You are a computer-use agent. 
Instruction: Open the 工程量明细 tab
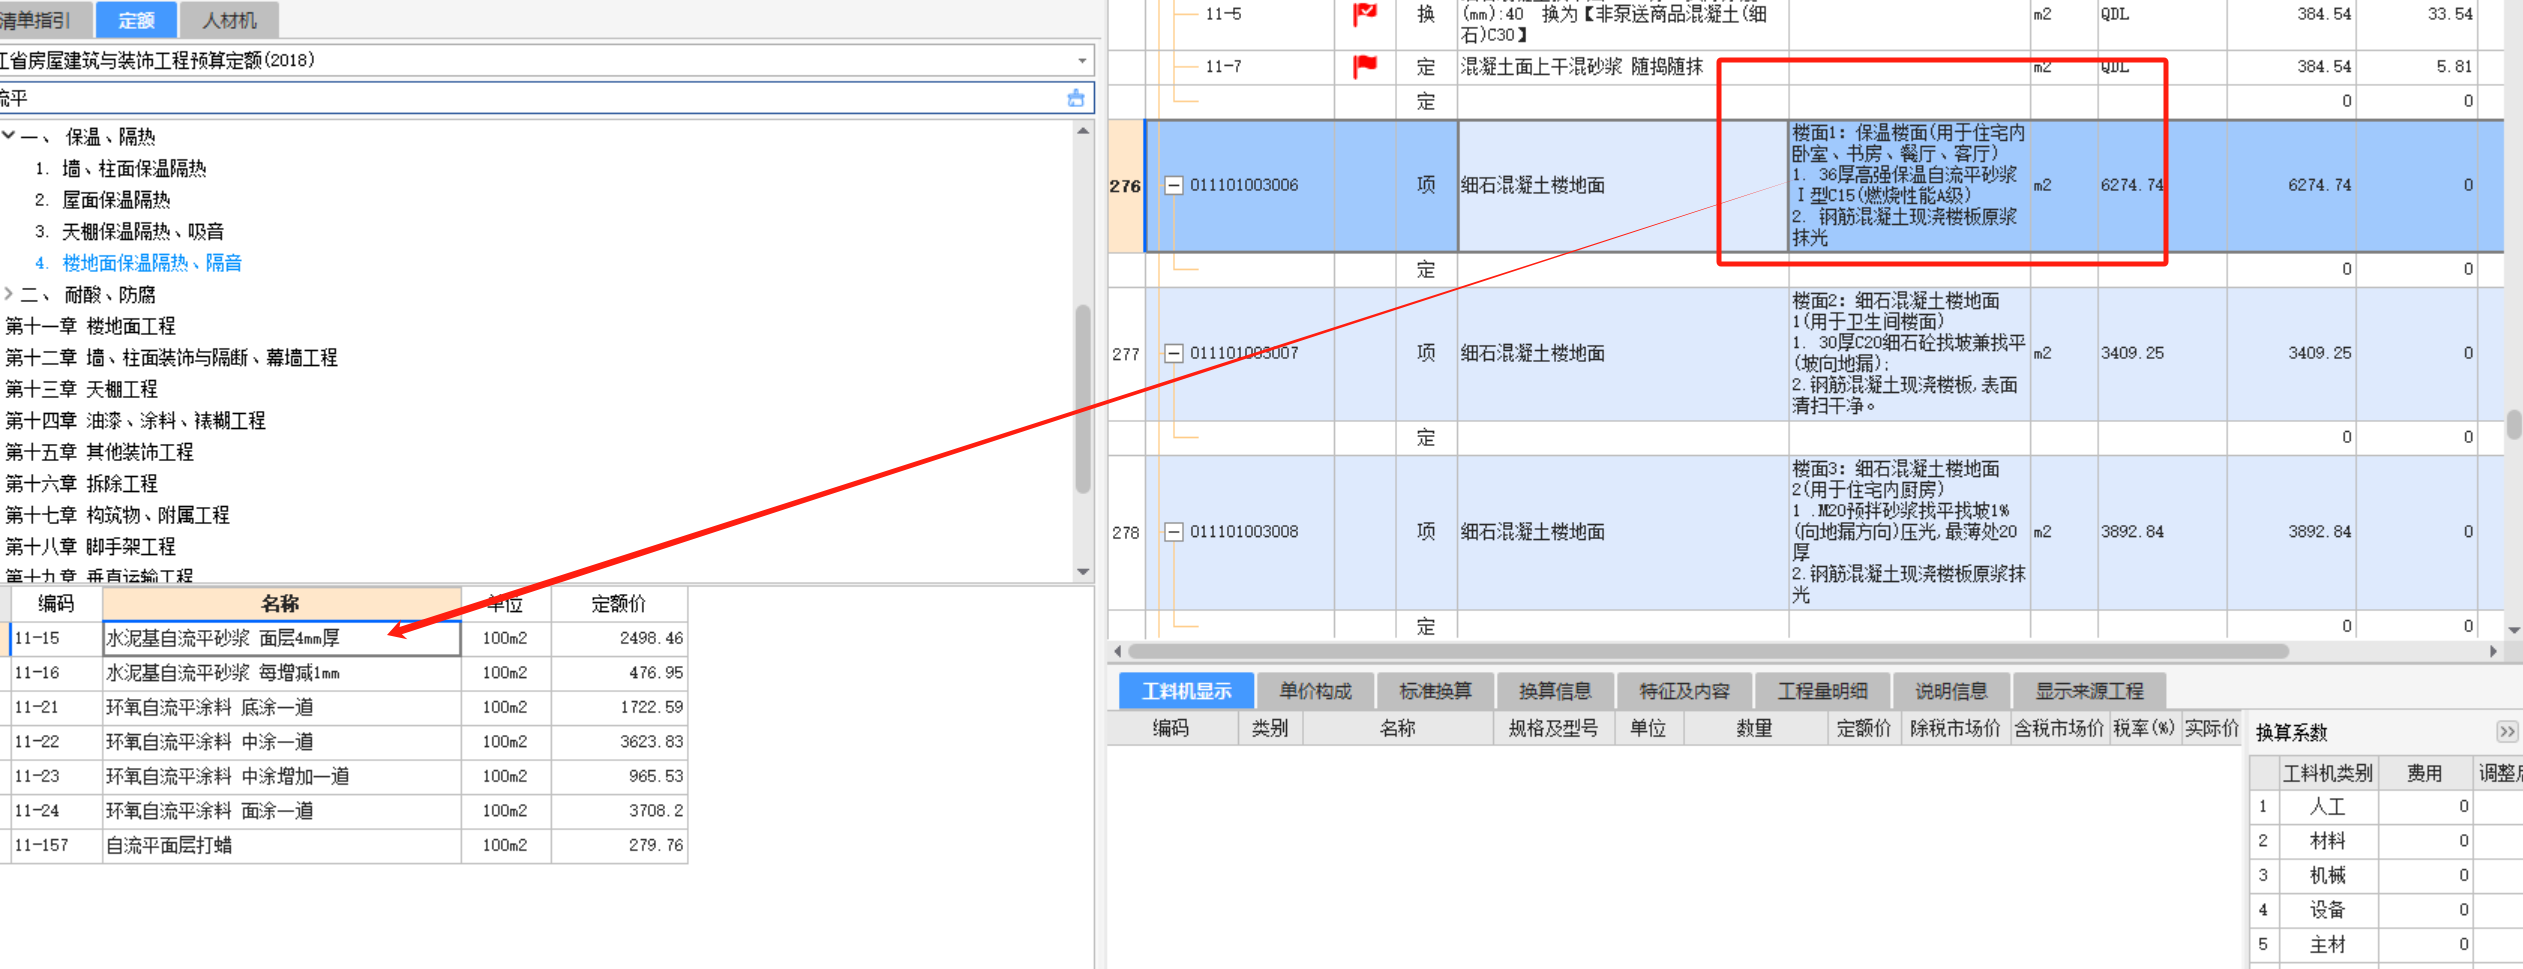pyautogui.click(x=1822, y=691)
